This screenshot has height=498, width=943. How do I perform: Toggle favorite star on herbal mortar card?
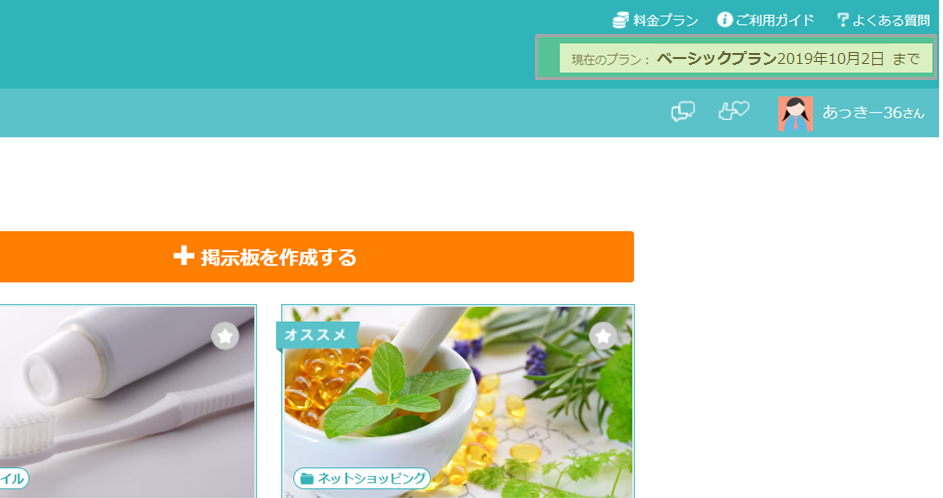[603, 336]
